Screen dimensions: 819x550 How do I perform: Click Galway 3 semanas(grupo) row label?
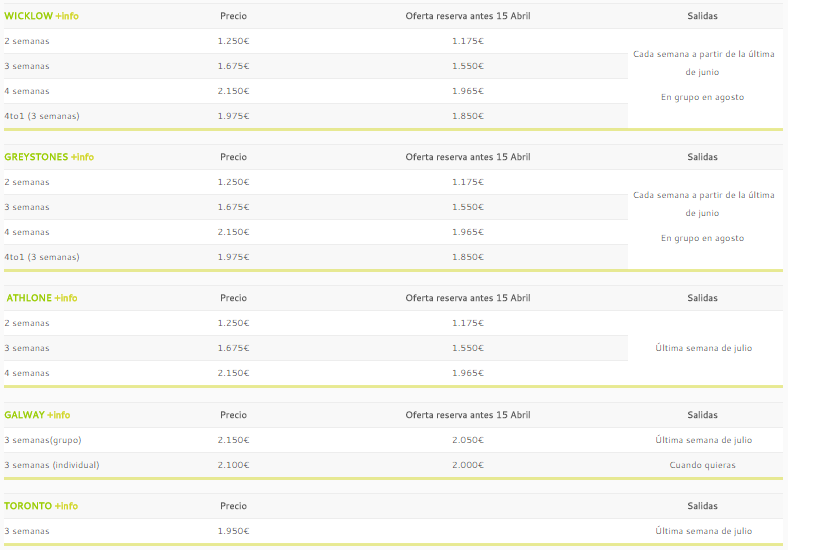43,440
